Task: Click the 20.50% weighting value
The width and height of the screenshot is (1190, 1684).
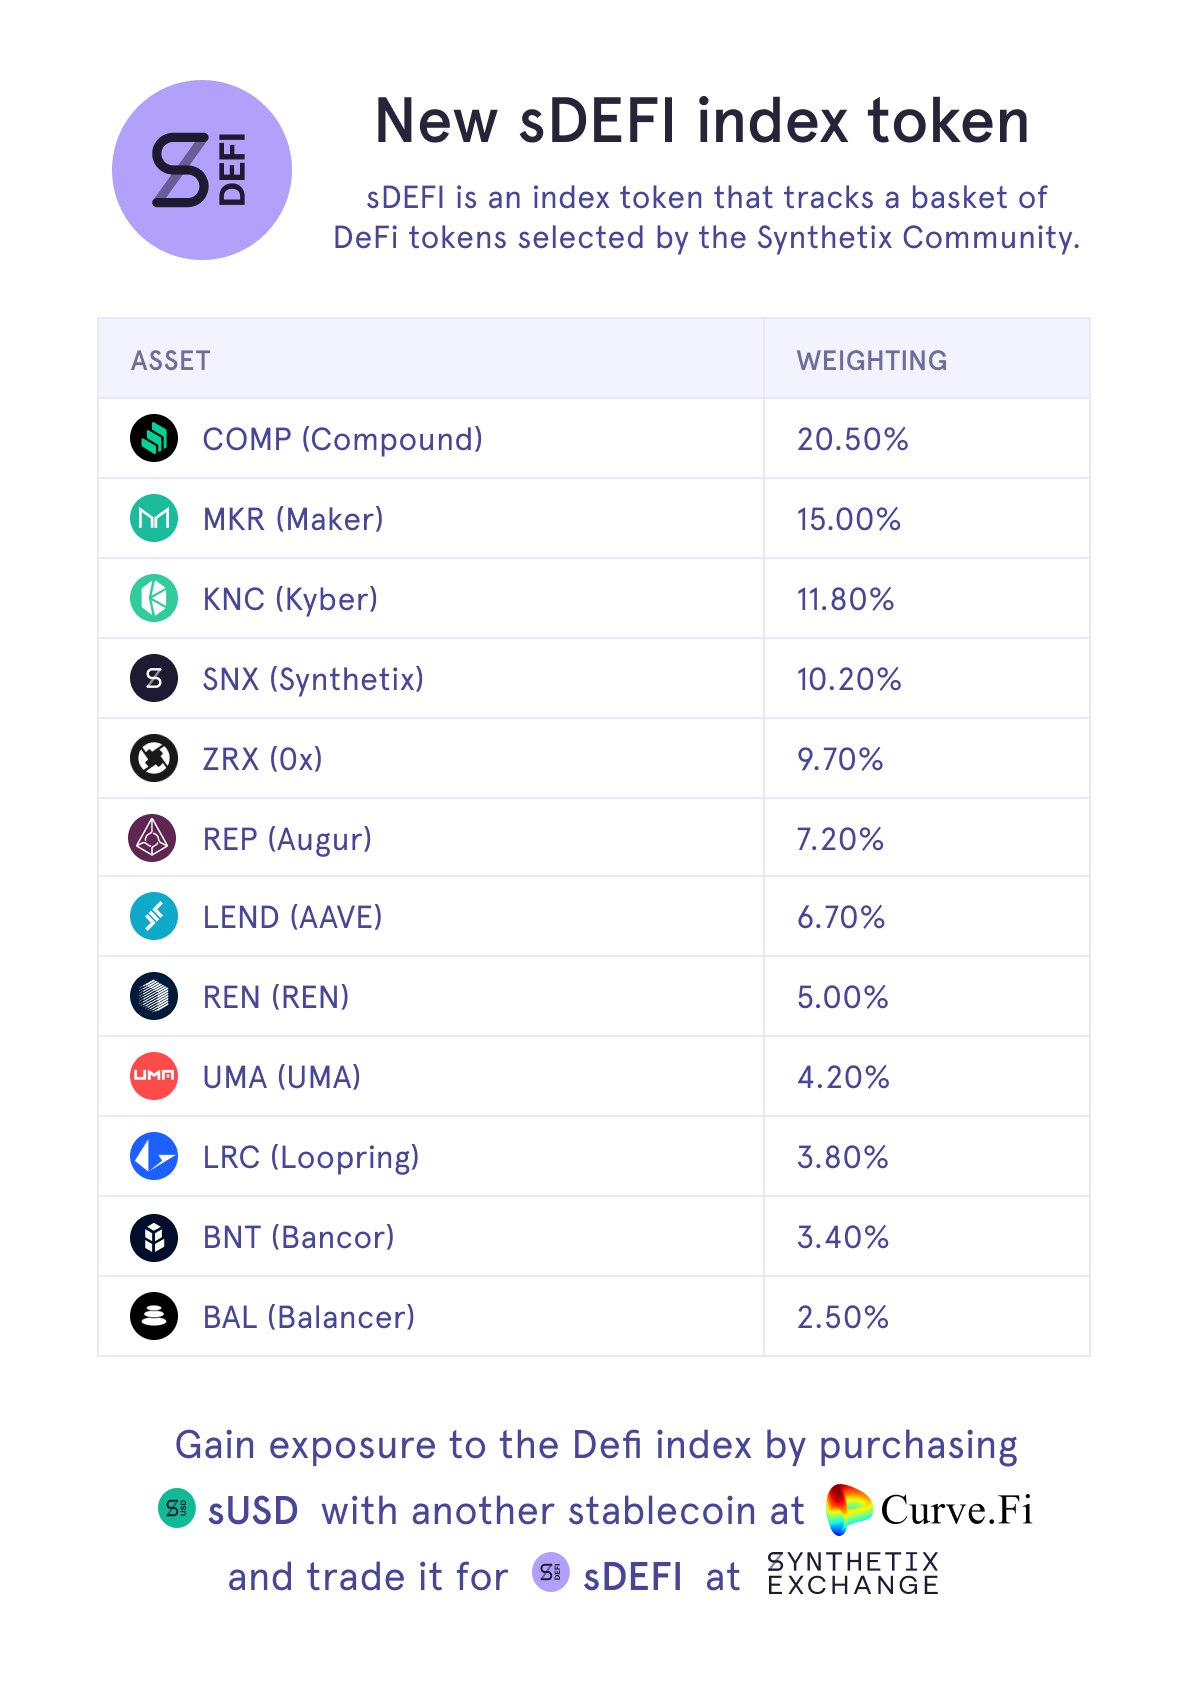Action: (x=852, y=439)
